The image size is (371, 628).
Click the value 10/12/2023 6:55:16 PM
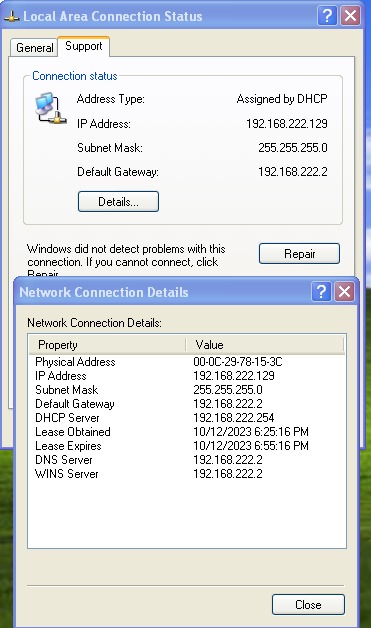coord(251,446)
